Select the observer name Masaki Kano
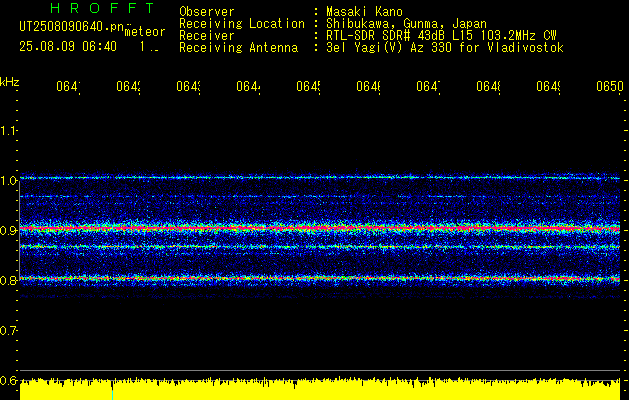Image resolution: width=629 pixels, height=400 pixels. [x=364, y=12]
